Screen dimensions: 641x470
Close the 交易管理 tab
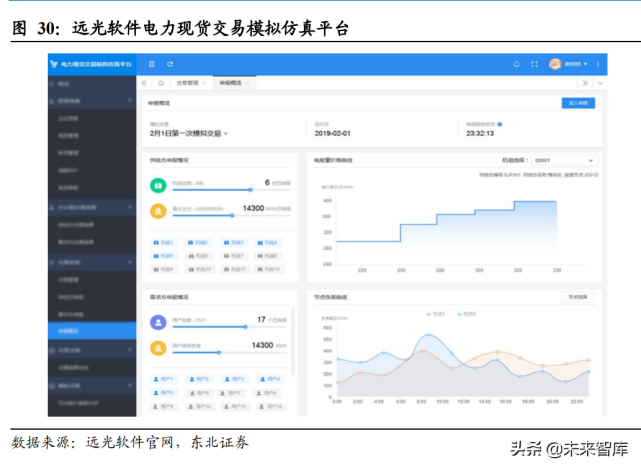tap(204, 83)
